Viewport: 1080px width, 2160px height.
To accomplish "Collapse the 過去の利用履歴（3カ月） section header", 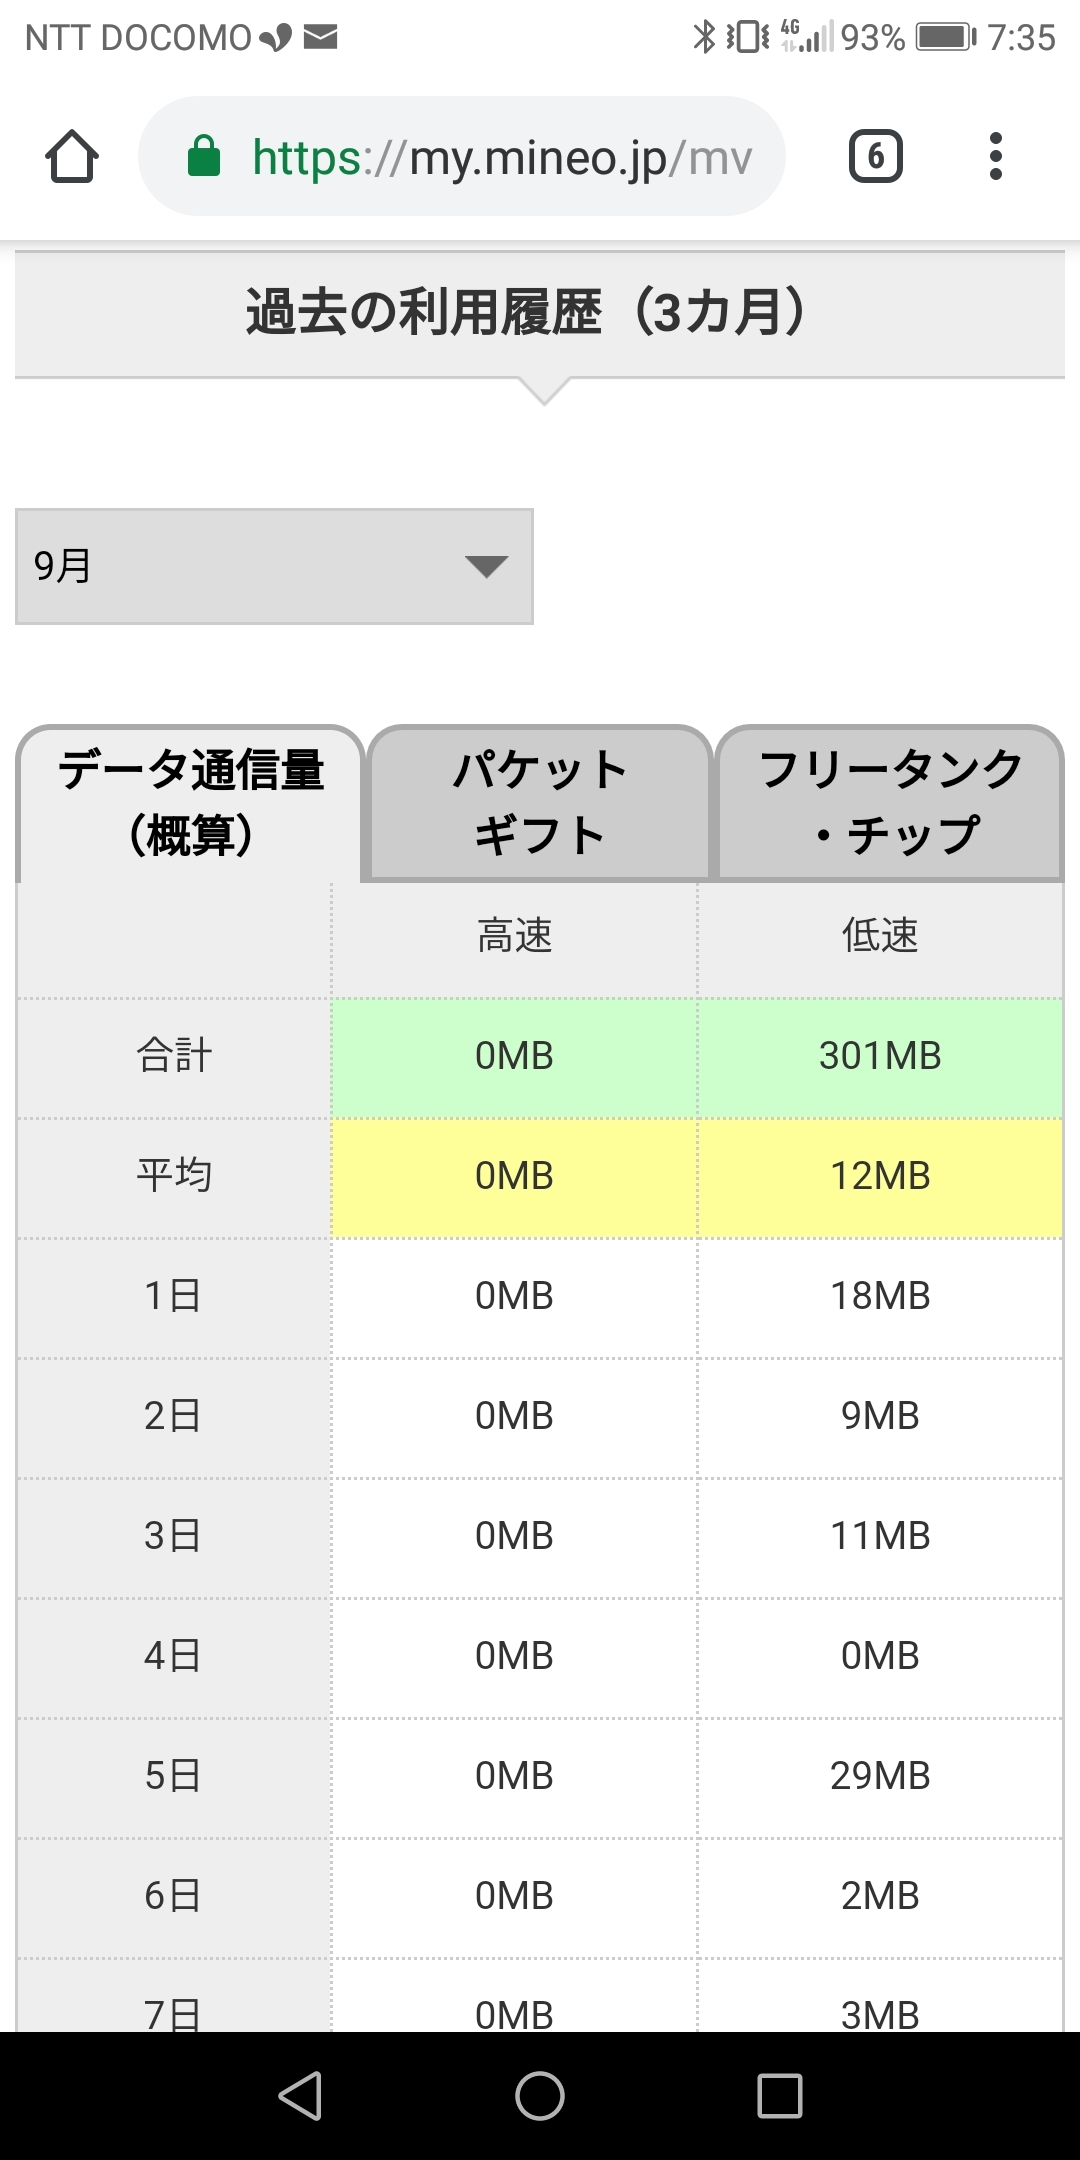I will (540, 313).
